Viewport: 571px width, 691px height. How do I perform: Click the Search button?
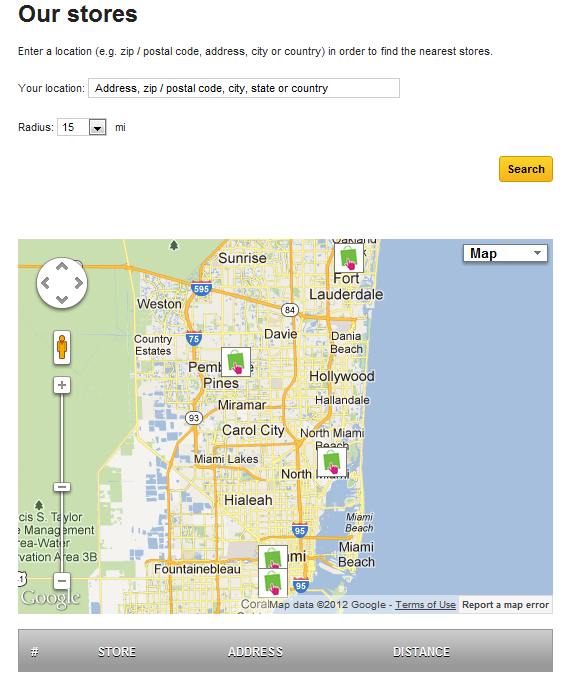[x=526, y=169]
